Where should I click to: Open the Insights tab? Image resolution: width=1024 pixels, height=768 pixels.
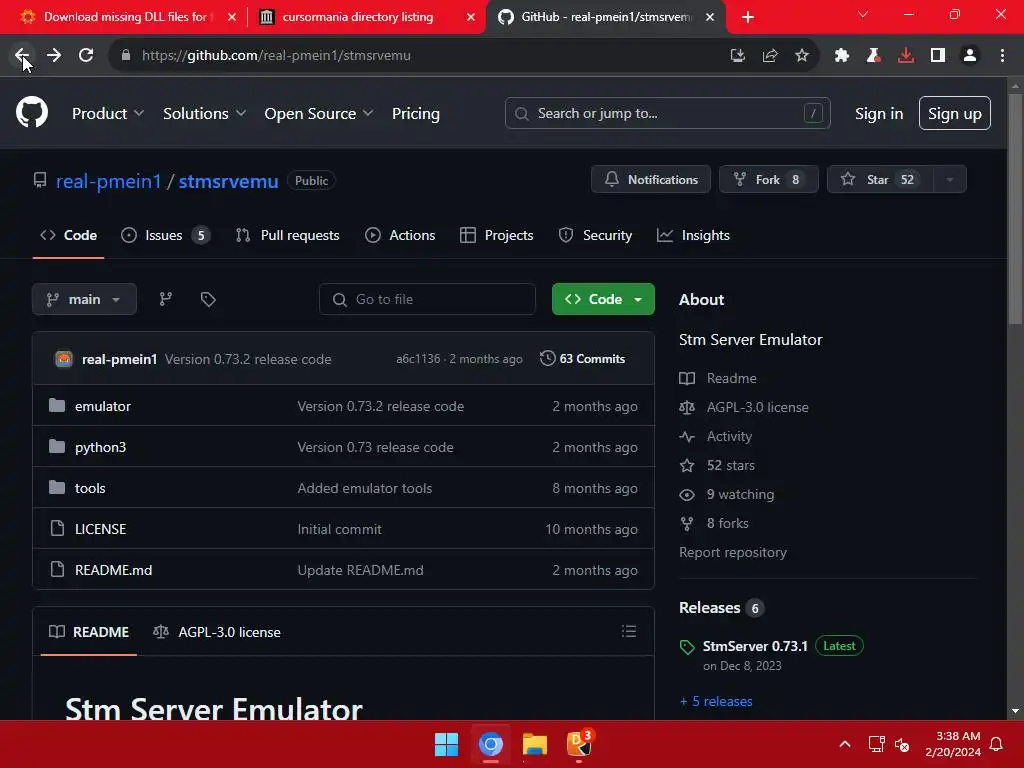[694, 235]
